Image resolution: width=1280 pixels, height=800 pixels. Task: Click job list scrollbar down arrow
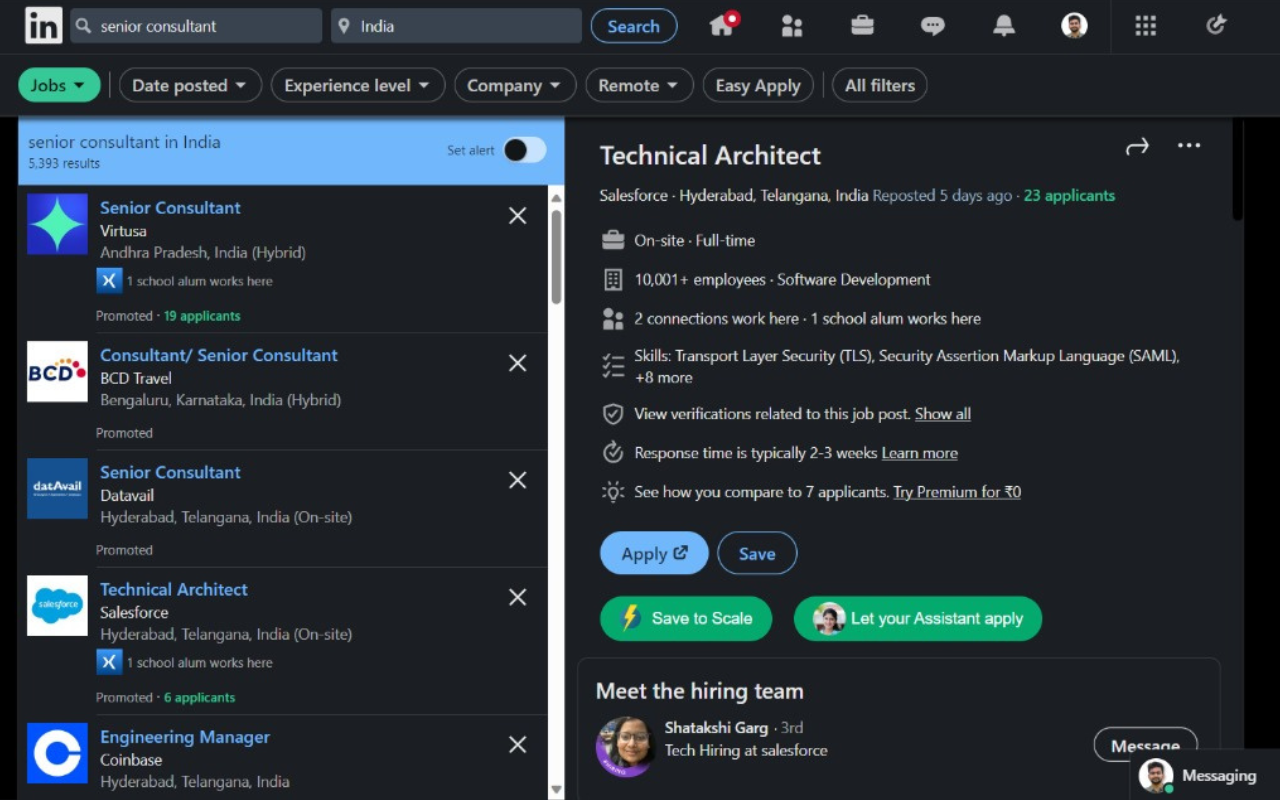pos(557,790)
